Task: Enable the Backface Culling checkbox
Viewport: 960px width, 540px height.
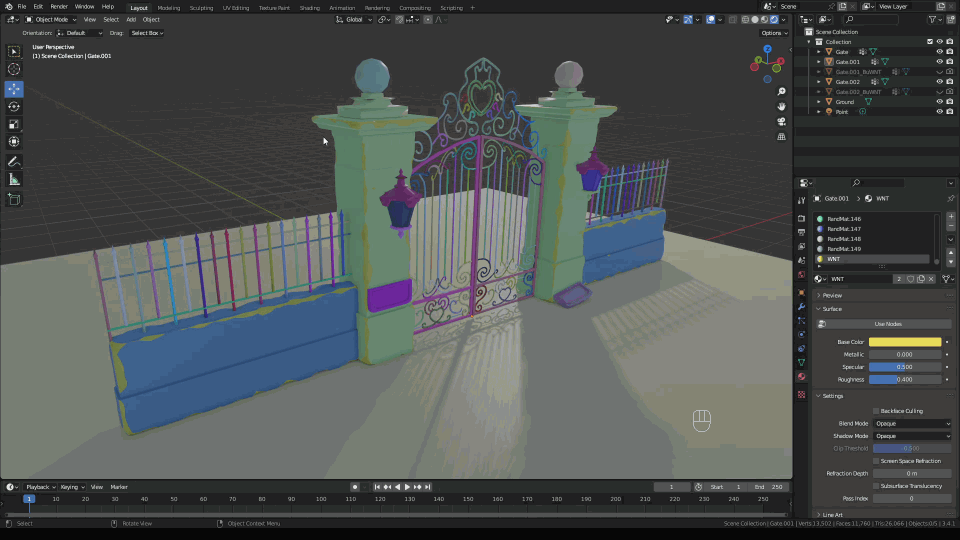Action: pos(876,411)
